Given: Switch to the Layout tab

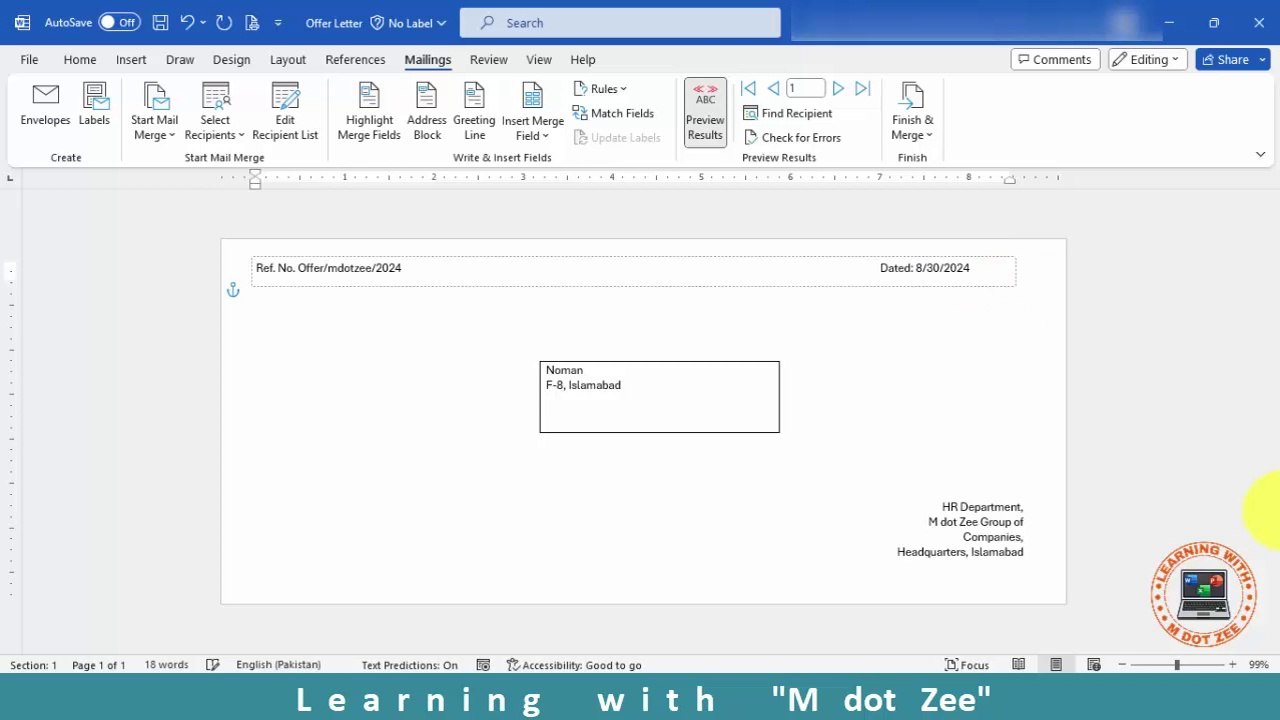Looking at the screenshot, I should coord(288,60).
